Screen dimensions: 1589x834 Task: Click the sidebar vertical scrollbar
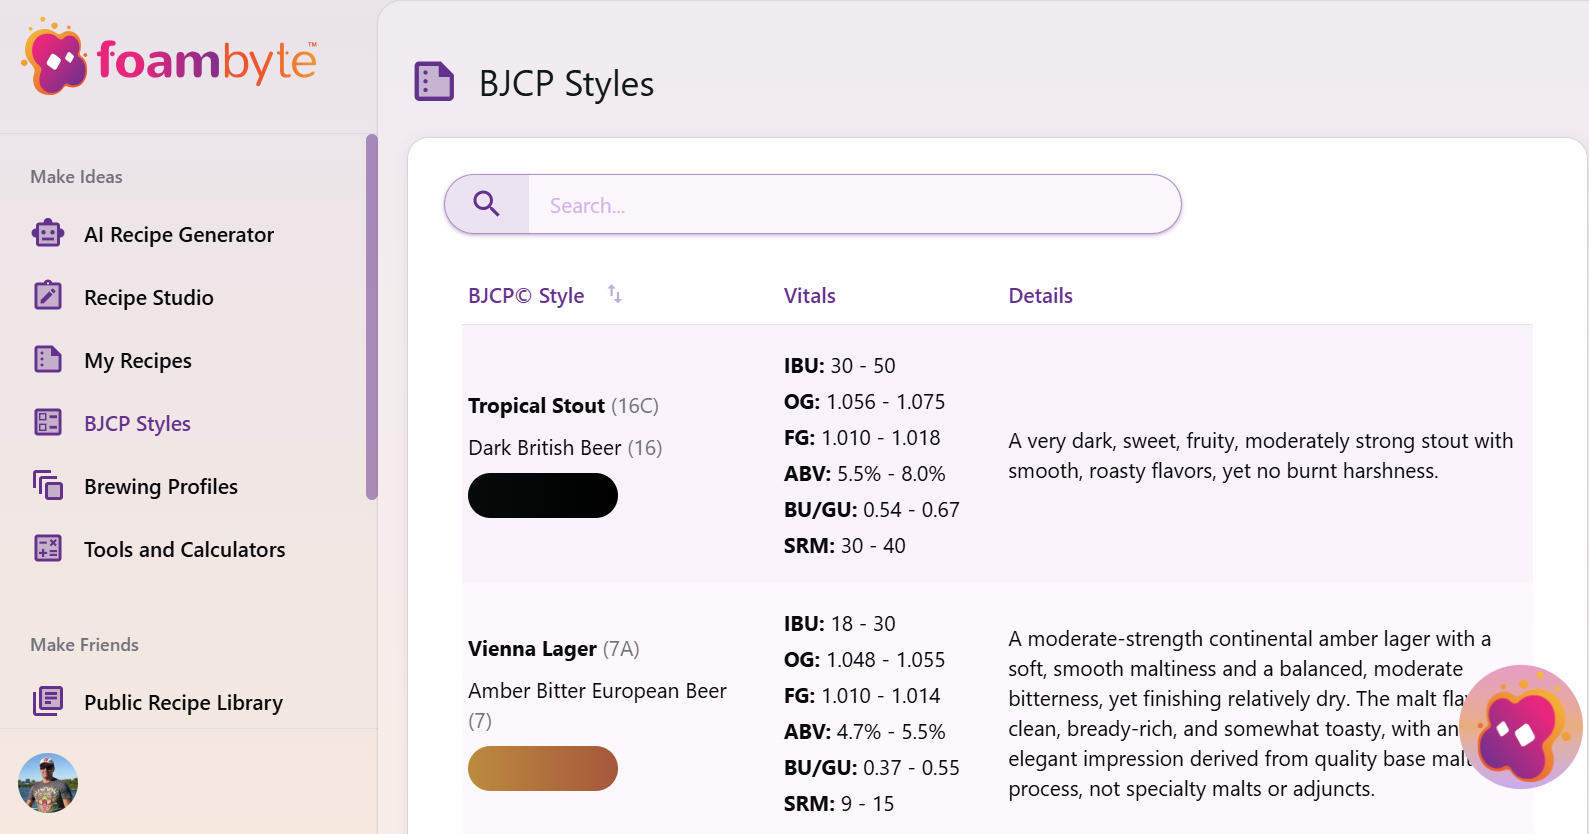[372, 316]
